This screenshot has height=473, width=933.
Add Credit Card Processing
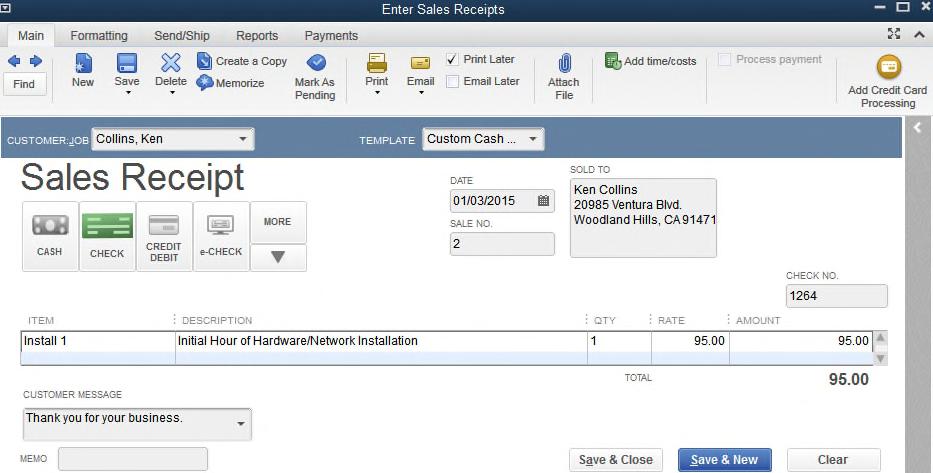tap(887, 82)
